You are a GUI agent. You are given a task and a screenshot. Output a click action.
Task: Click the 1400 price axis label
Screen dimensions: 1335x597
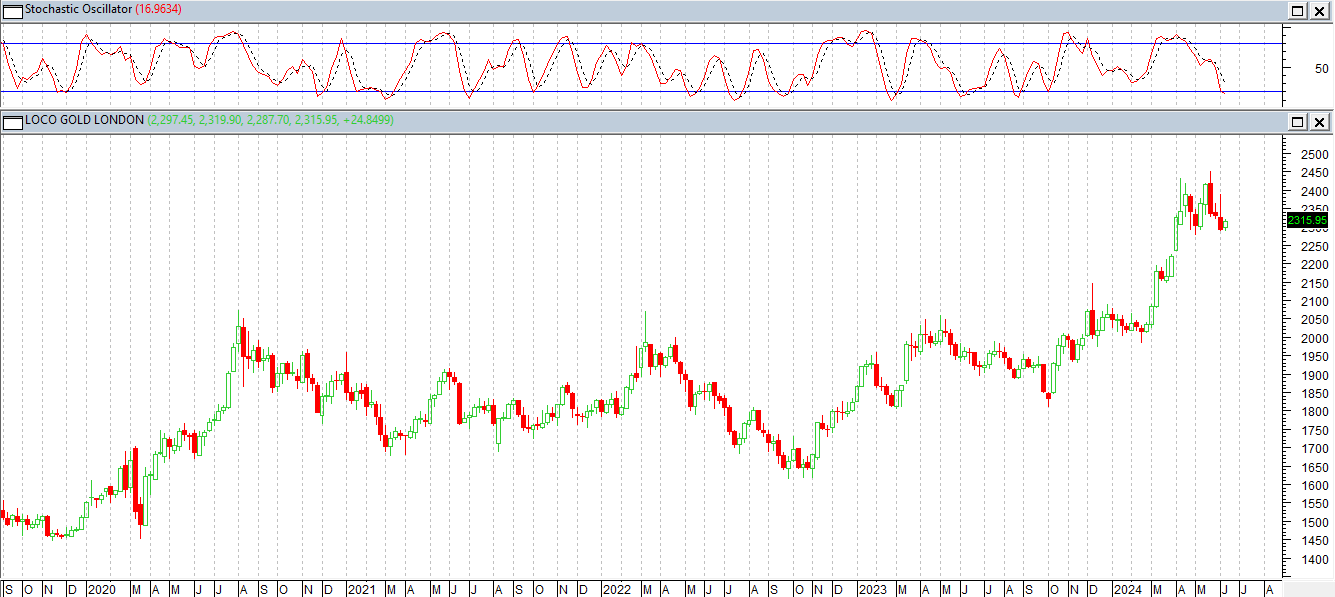click(1315, 559)
